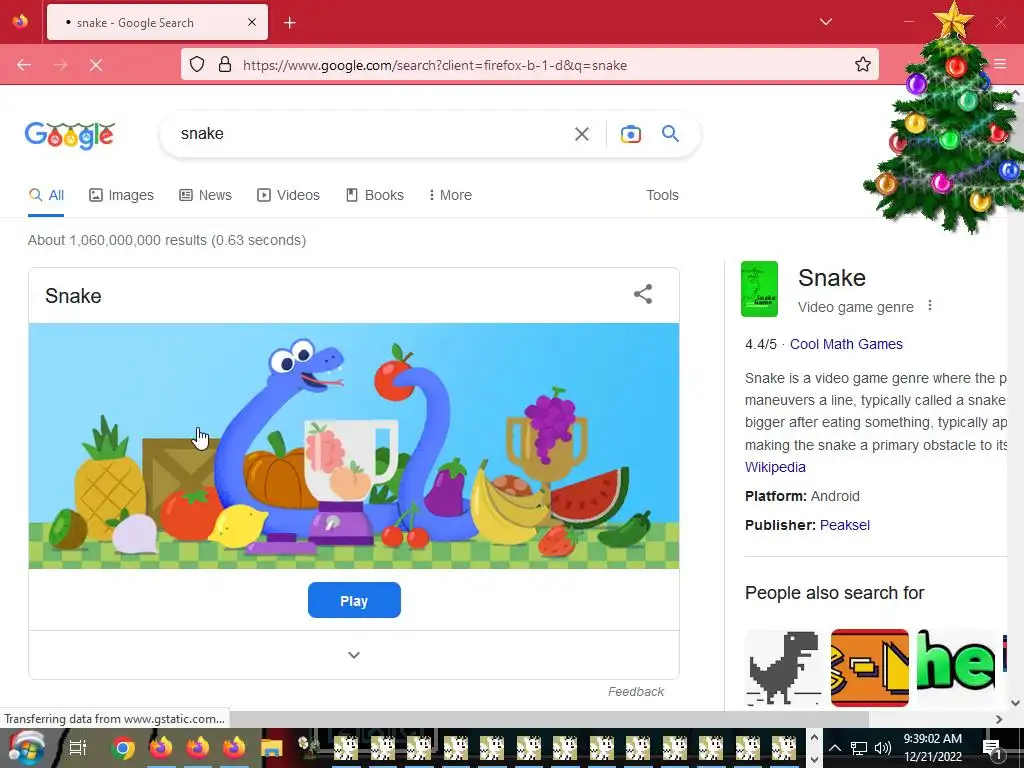Select the All results tab
The width and height of the screenshot is (1024, 768).
click(x=46, y=195)
